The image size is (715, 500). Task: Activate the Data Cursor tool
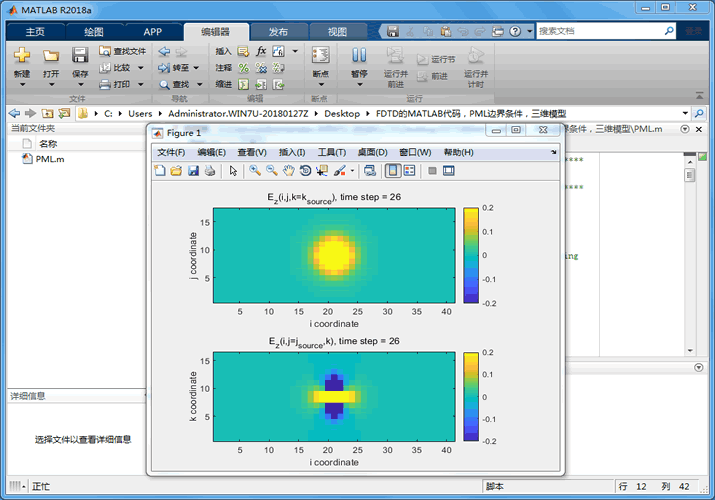(322, 171)
